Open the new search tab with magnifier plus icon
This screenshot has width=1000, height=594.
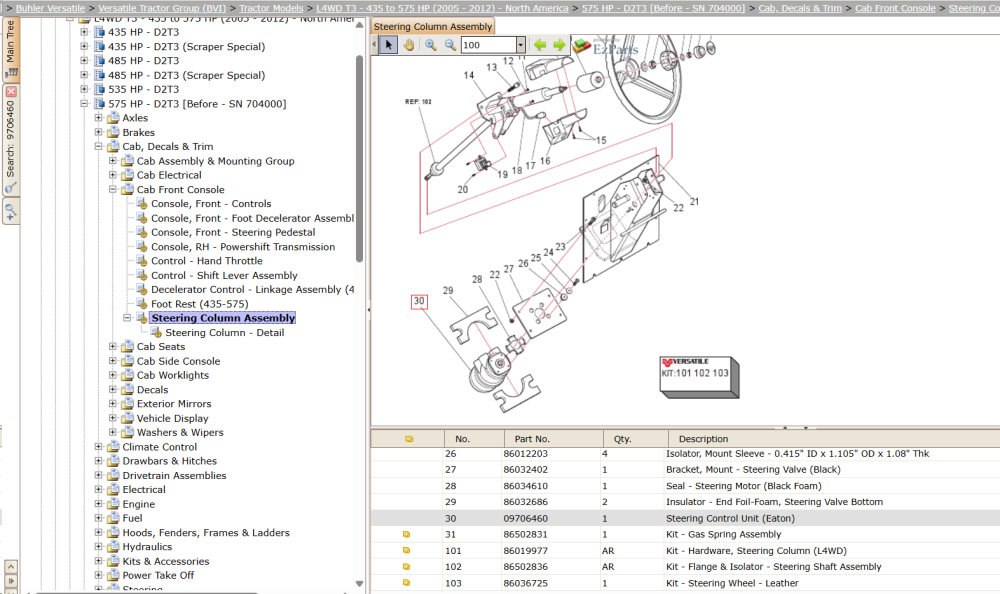click(11, 211)
